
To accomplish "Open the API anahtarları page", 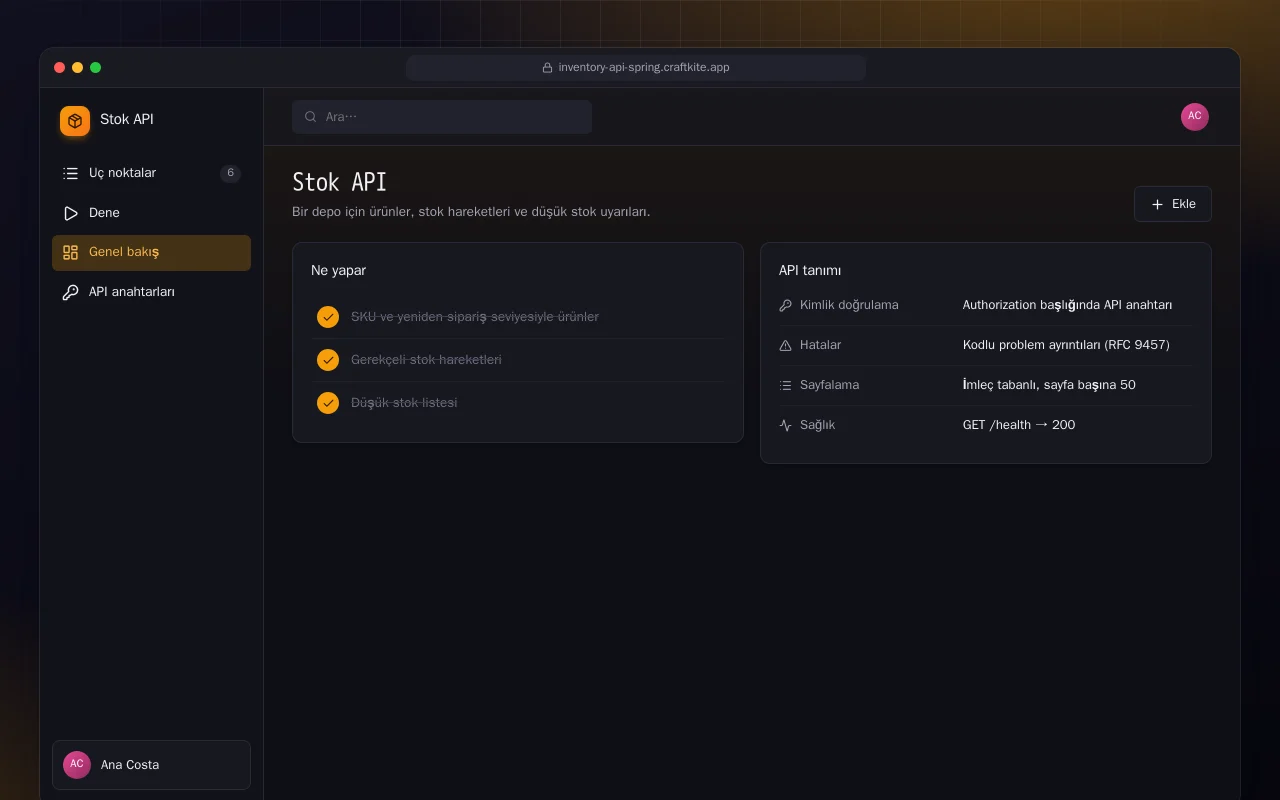I will tap(151, 293).
